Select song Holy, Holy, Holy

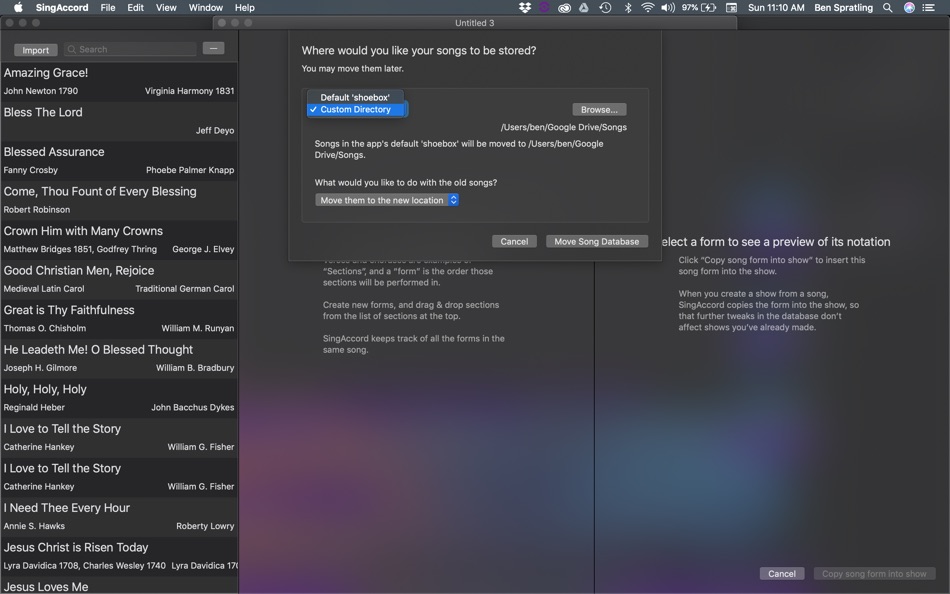point(119,398)
